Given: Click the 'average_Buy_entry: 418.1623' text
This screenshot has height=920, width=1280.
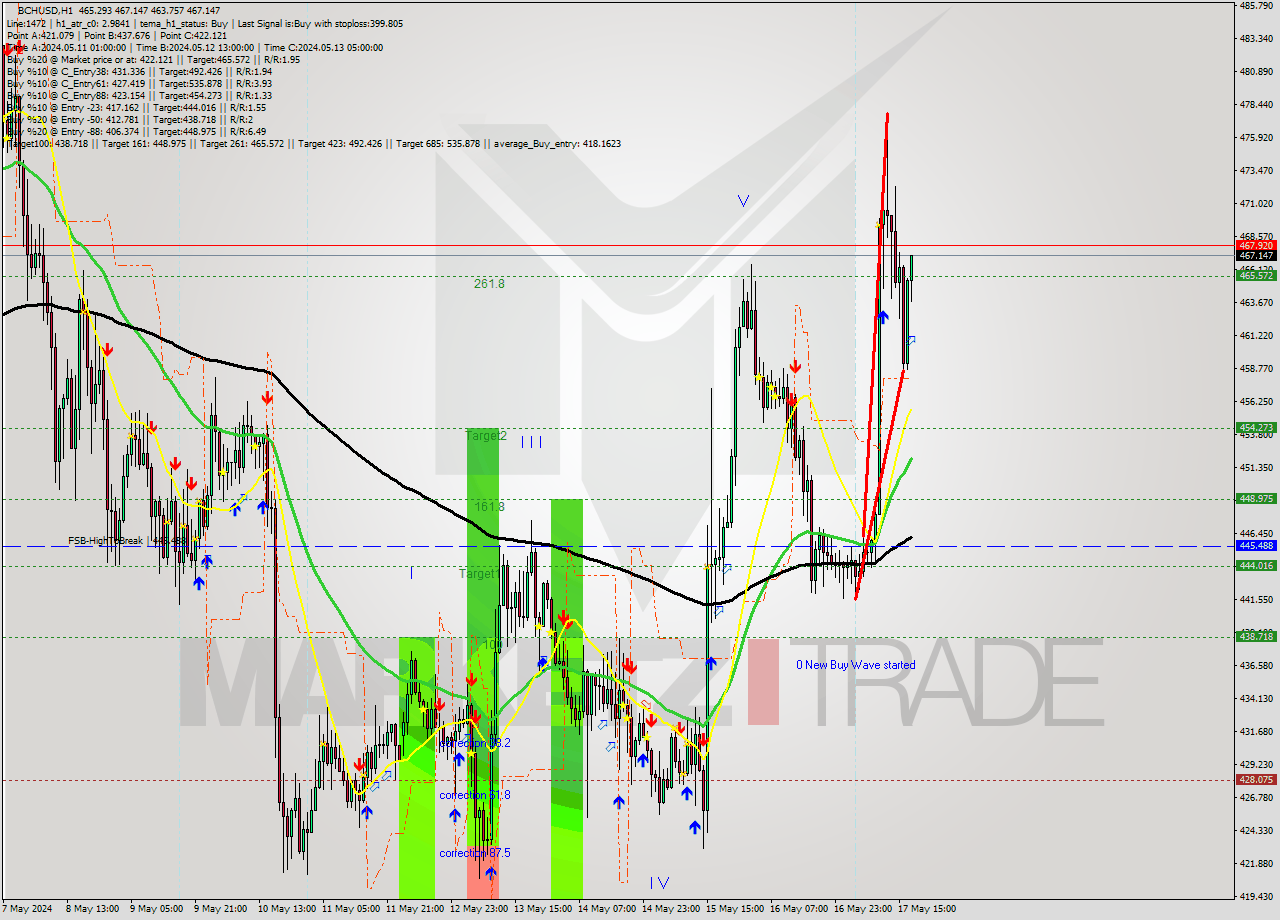Looking at the screenshot, I should click(556, 144).
